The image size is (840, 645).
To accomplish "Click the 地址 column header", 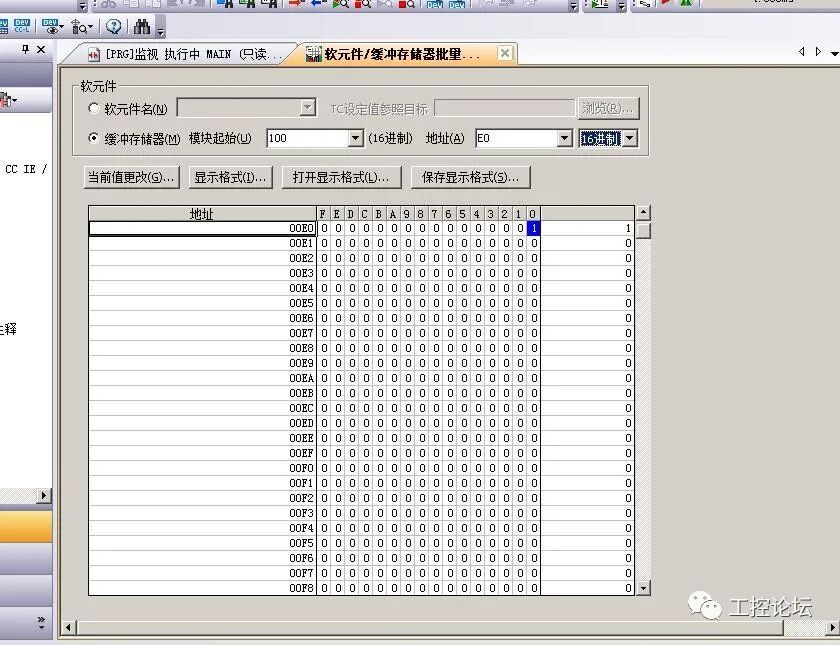I will 202,214.
